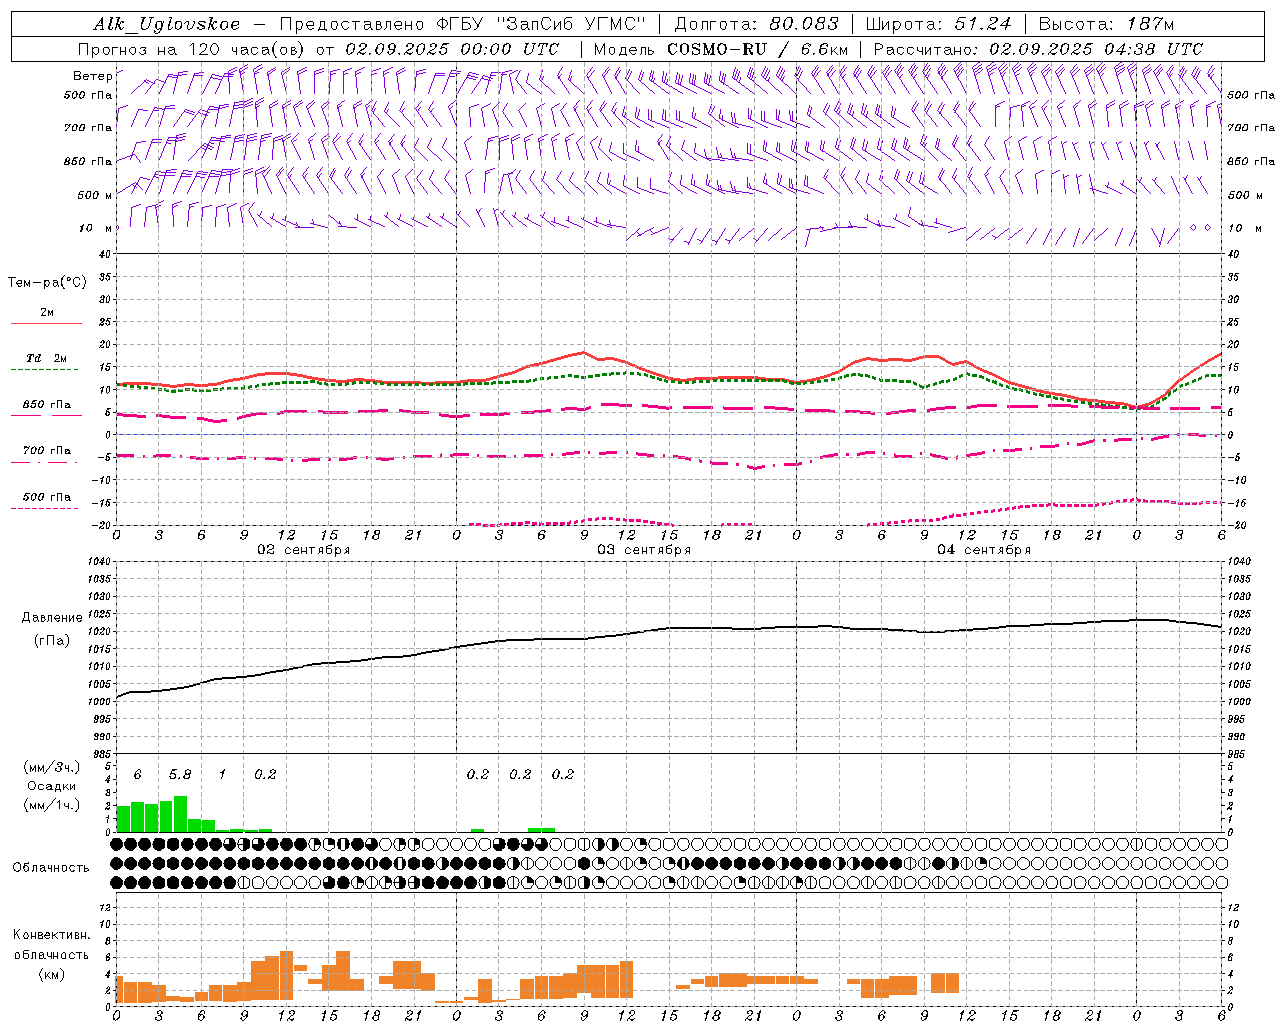The height and width of the screenshot is (1024, 1280).
Task: Click the Осадки precipitation label
Action: [51, 786]
